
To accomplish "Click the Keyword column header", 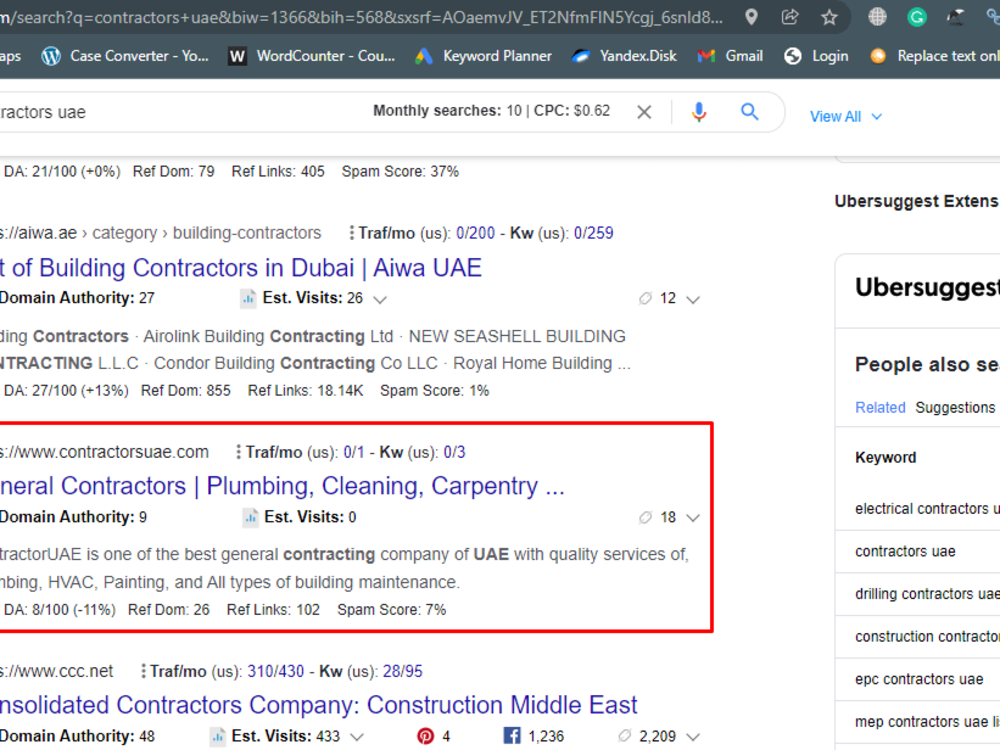I will [x=885, y=458].
